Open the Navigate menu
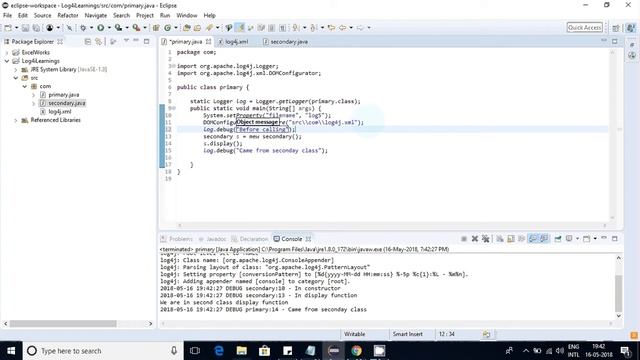The width and height of the screenshot is (640, 360). click(x=96, y=16)
